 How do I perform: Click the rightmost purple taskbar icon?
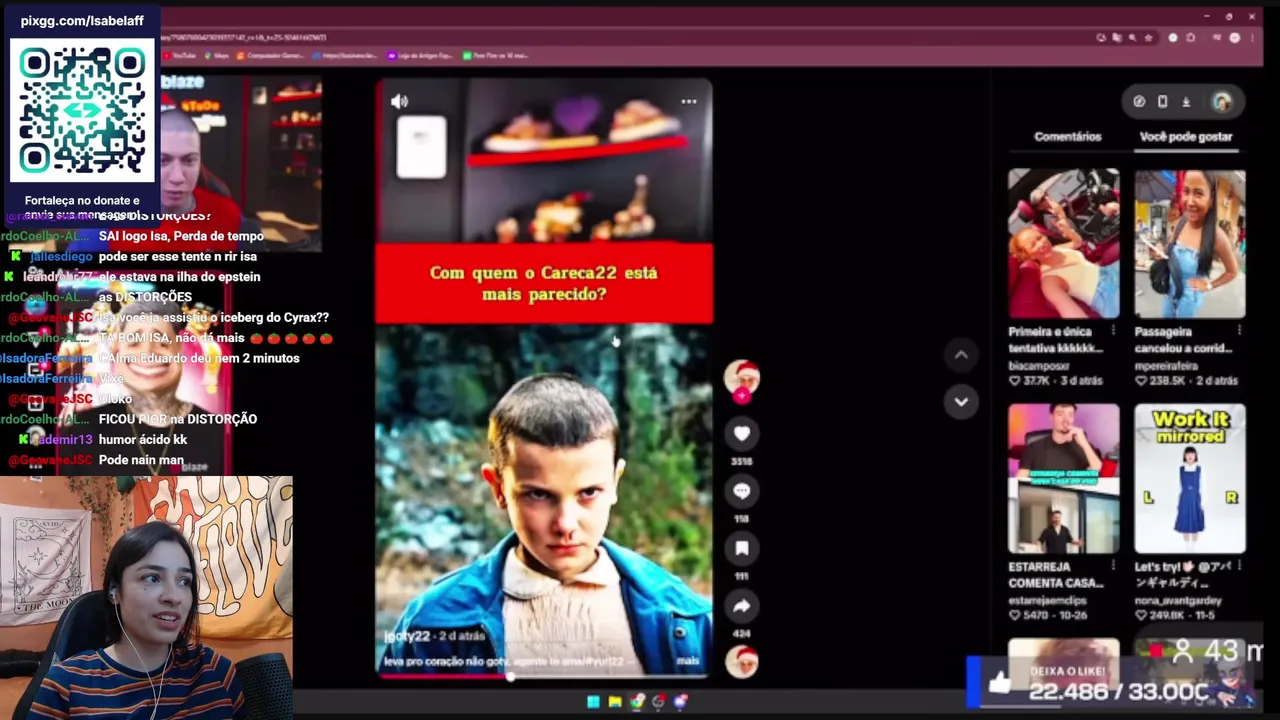click(x=681, y=702)
